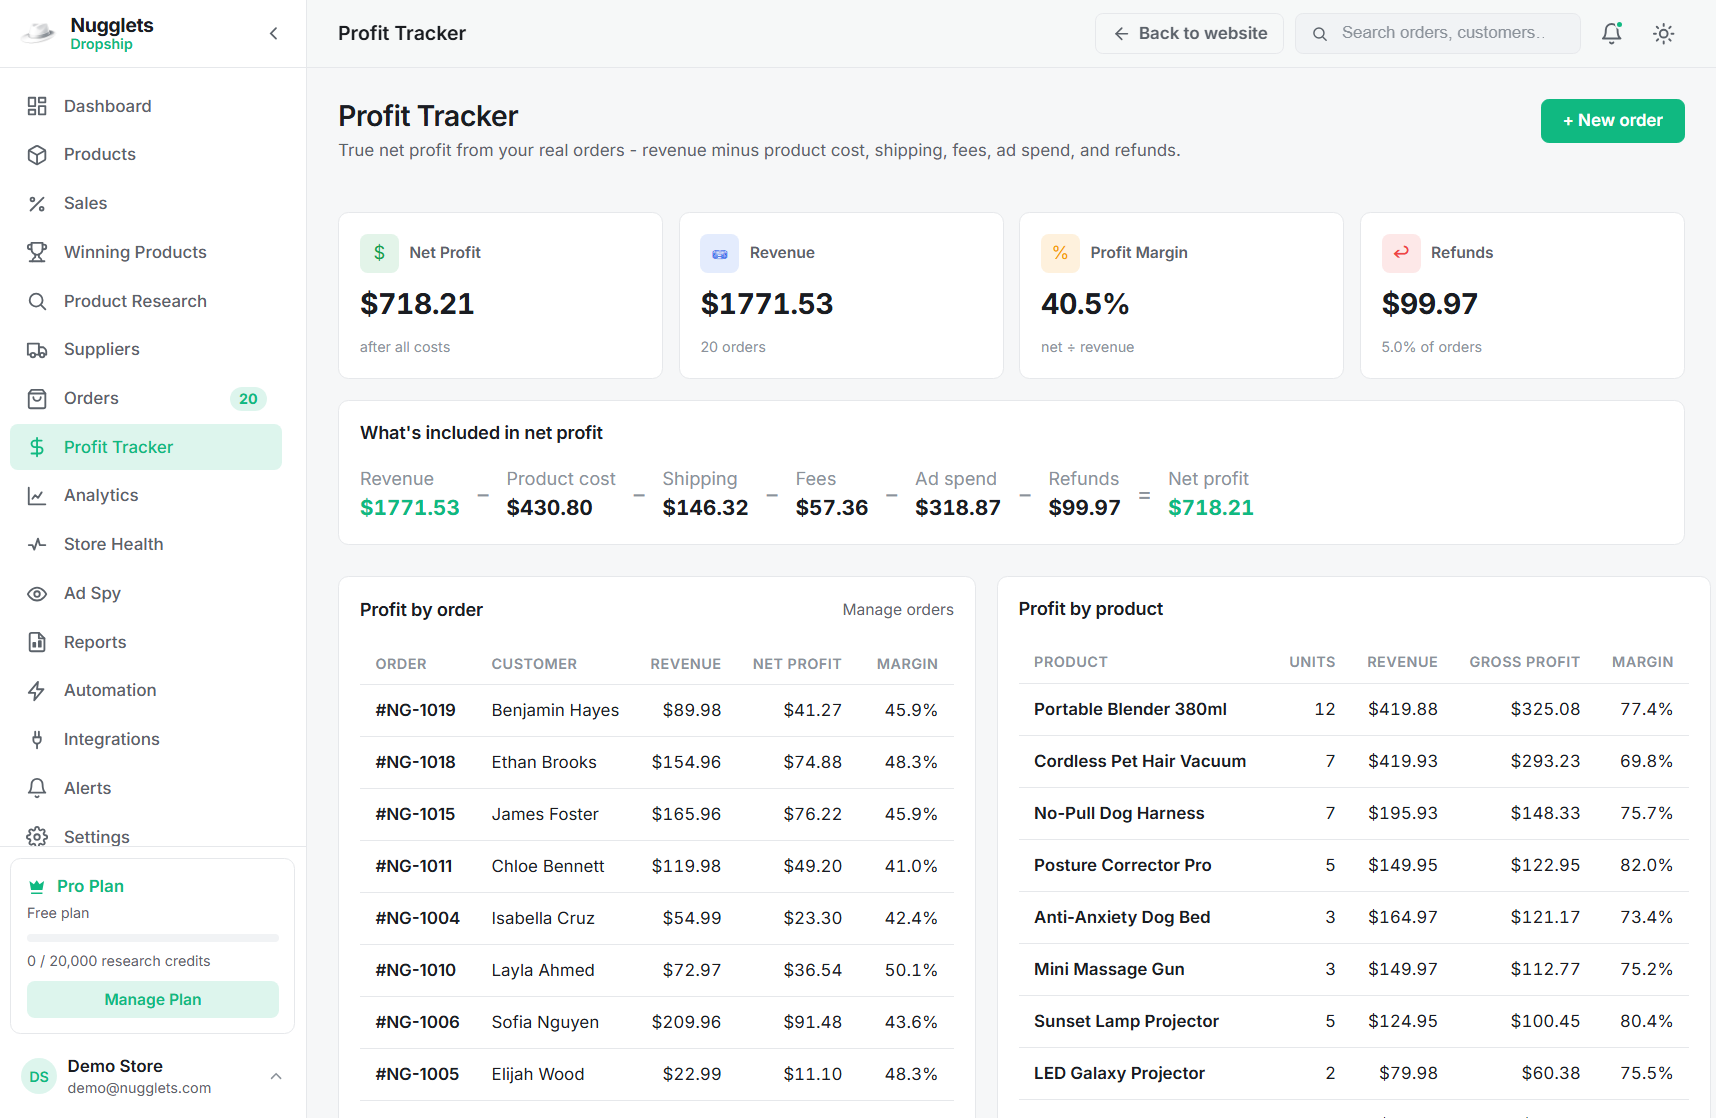Click the Settings gear icon

pyautogui.click(x=37, y=837)
